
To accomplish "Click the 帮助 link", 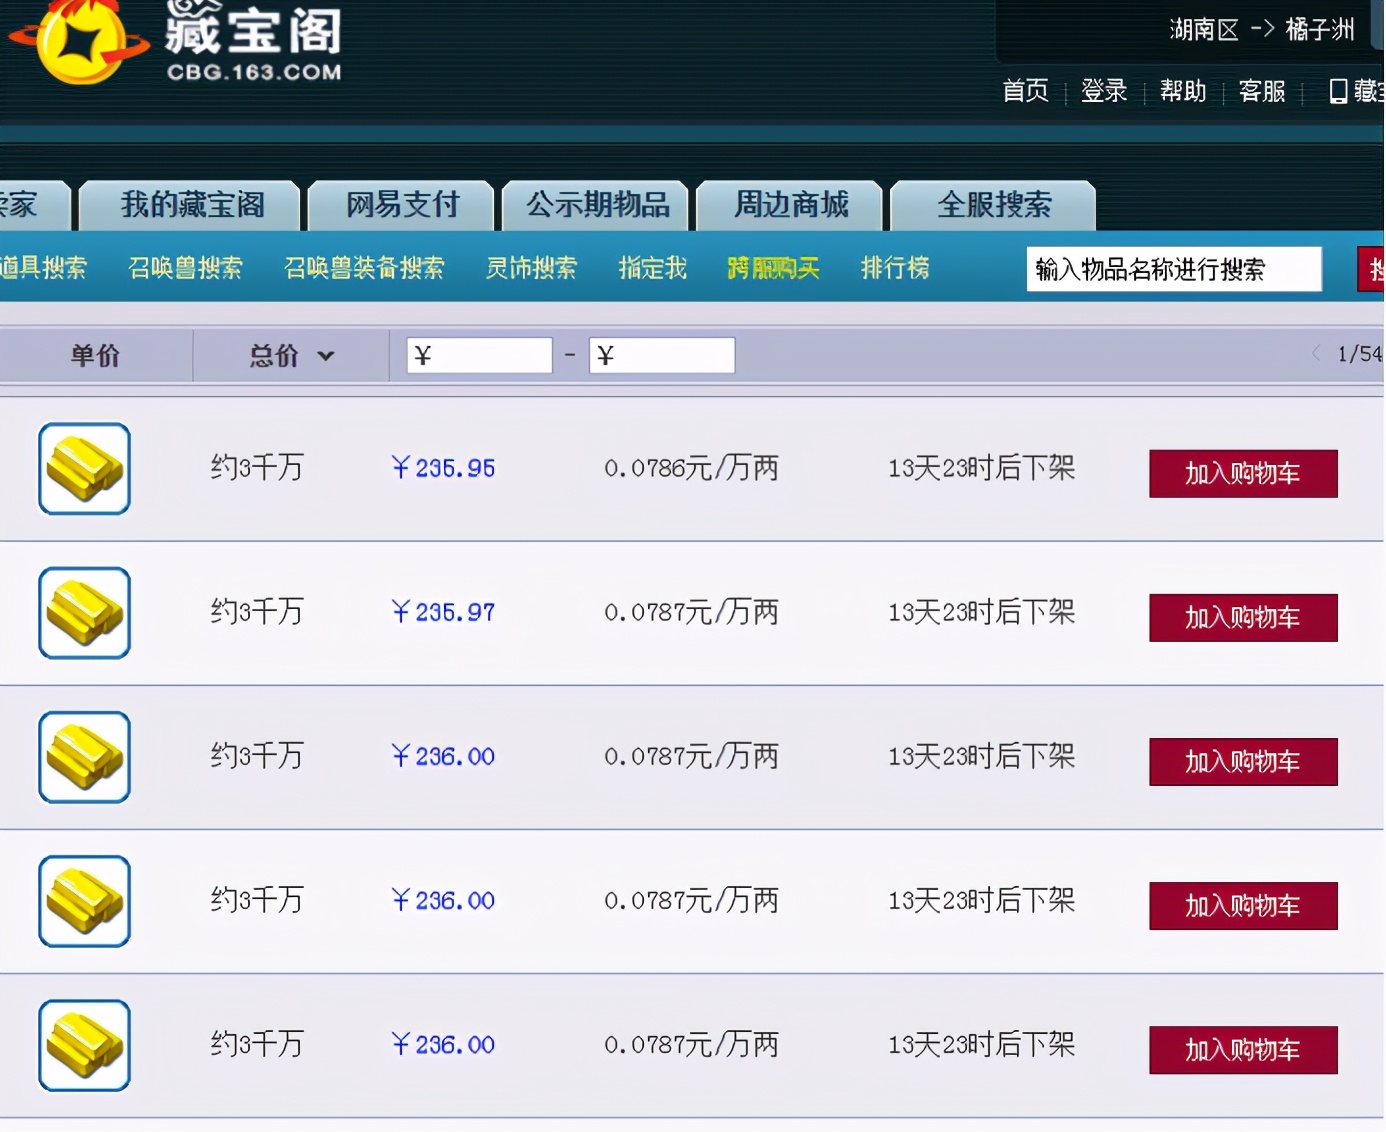I will (x=1182, y=91).
